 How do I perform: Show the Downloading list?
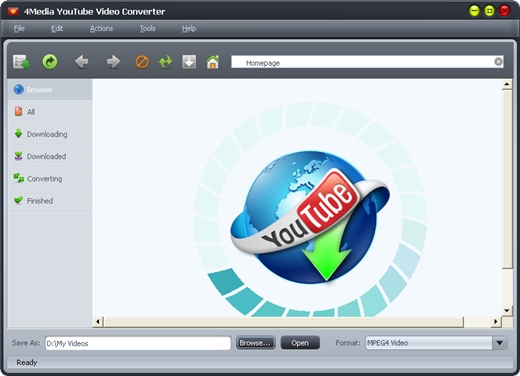click(50, 134)
